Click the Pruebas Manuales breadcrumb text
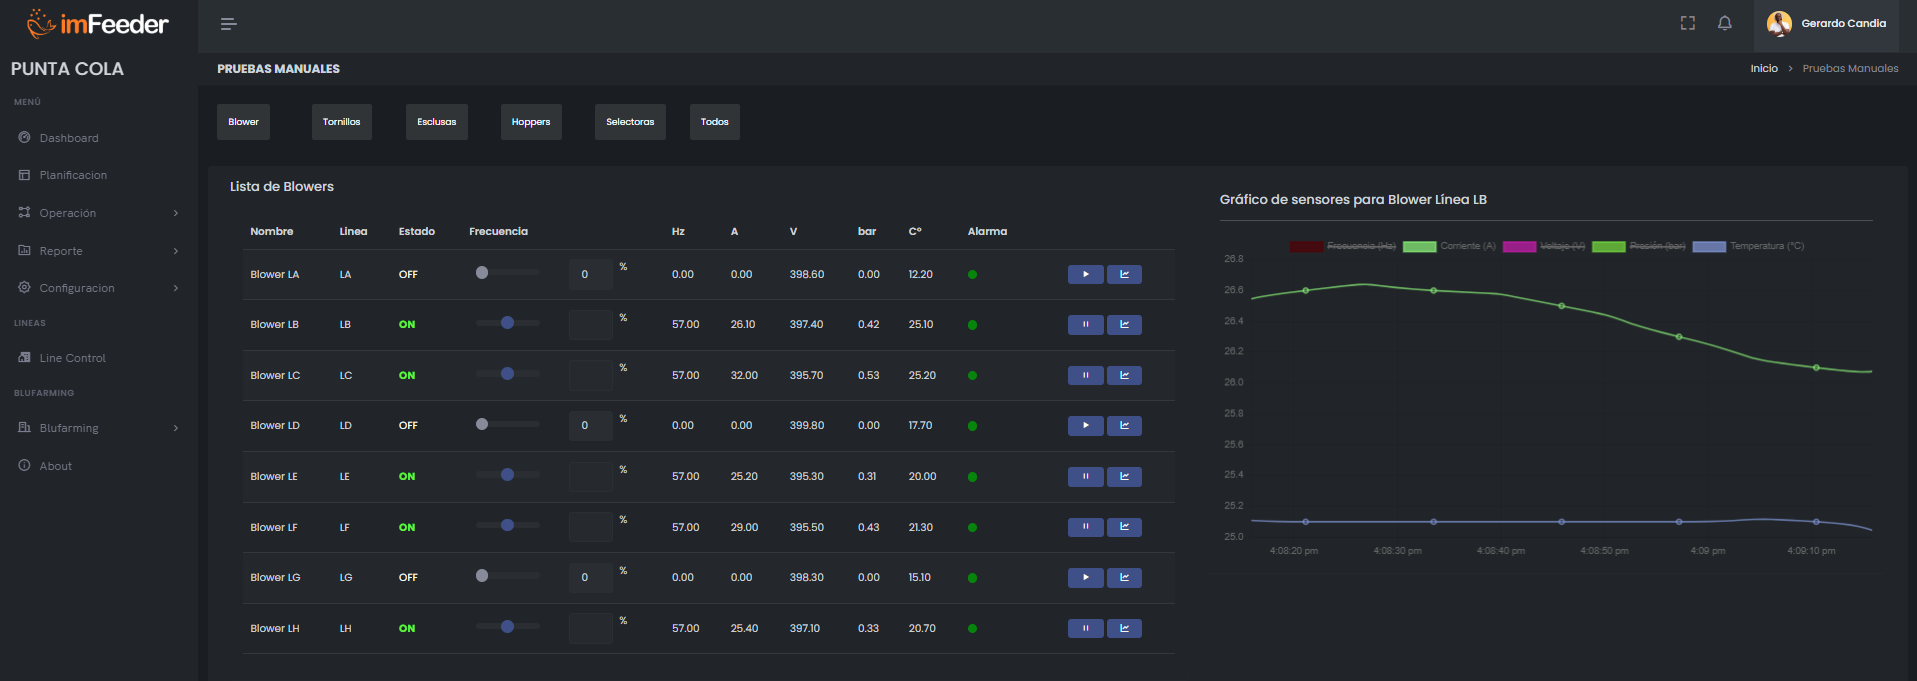1917x681 pixels. (1850, 69)
